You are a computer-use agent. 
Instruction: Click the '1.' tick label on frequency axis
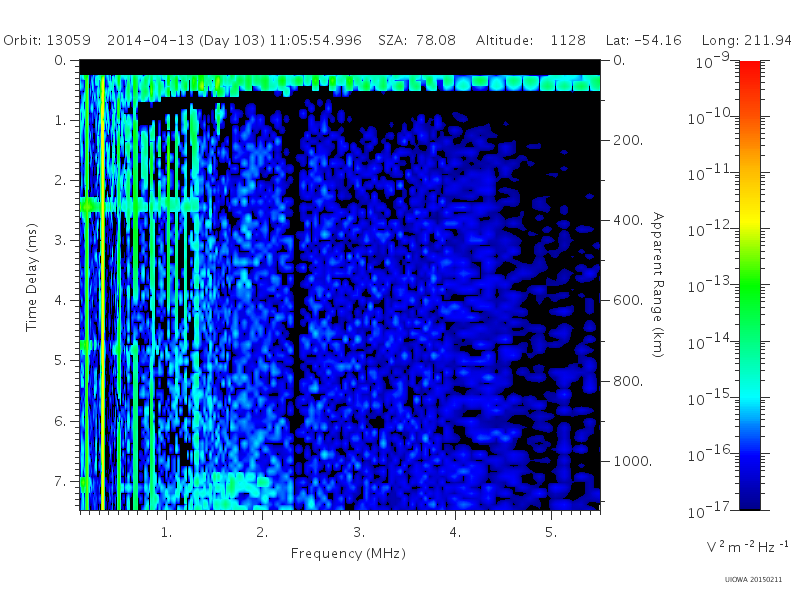pos(166,532)
